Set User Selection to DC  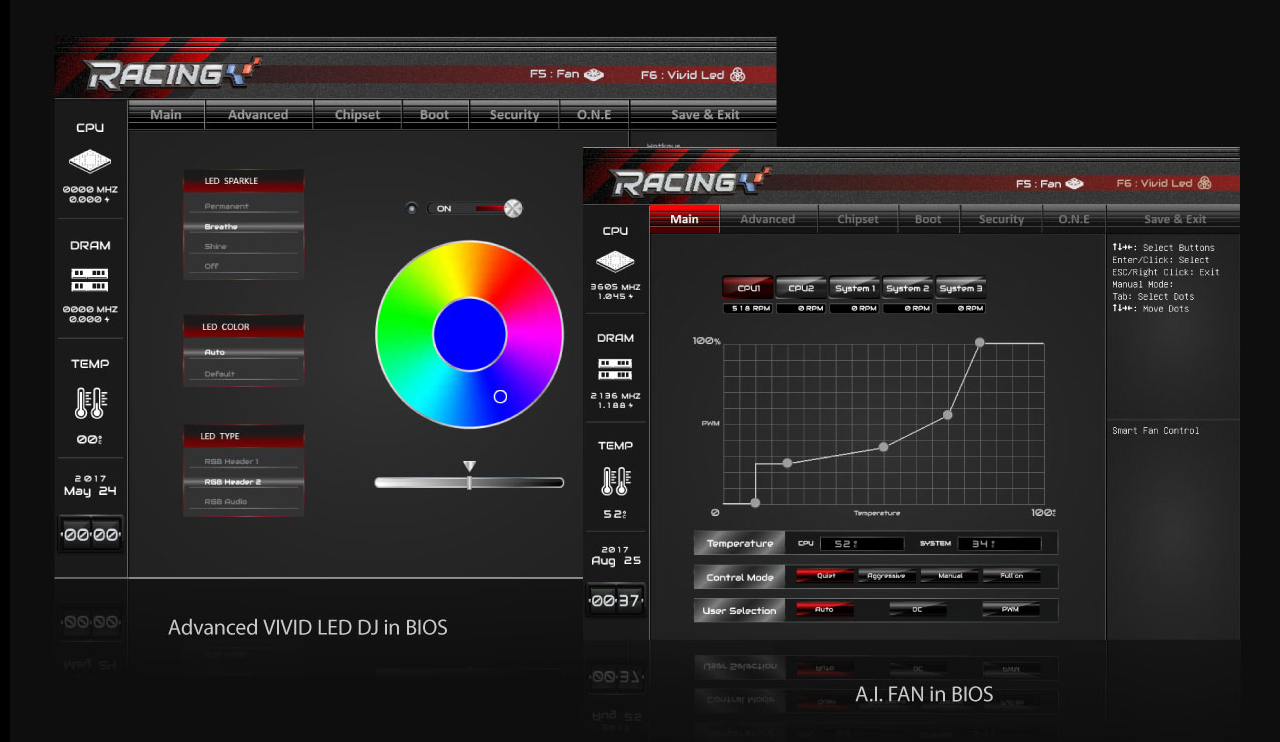(917, 609)
